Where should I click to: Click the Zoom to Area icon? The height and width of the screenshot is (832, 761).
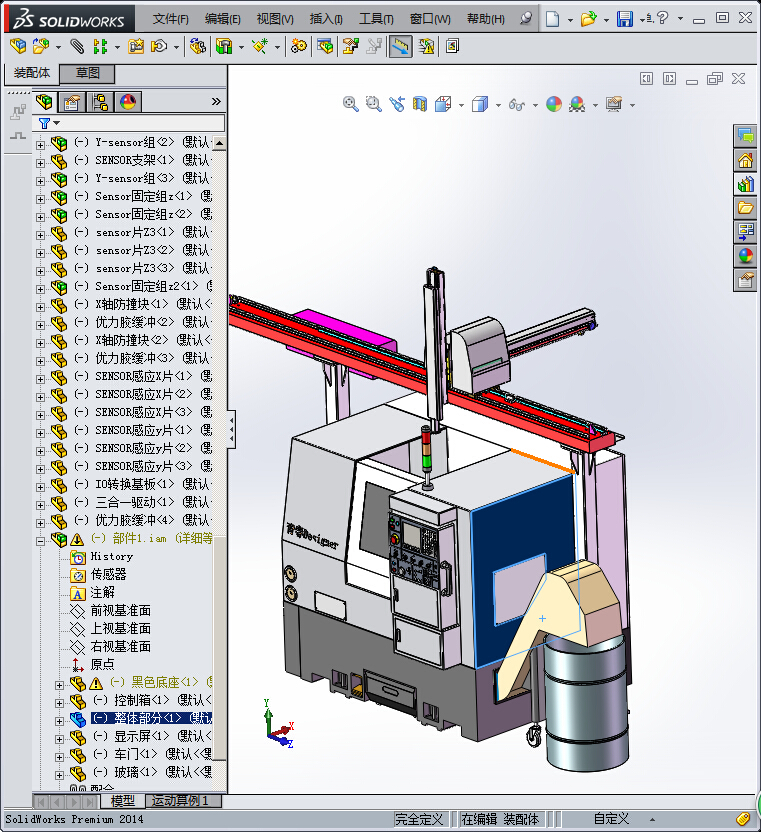pos(374,104)
